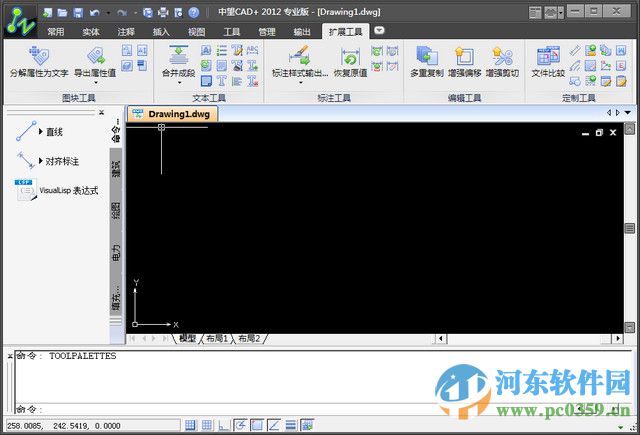Open the 电力 tool palette side tab
The height and width of the screenshot is (435, 640).
(x=116, y=253)
